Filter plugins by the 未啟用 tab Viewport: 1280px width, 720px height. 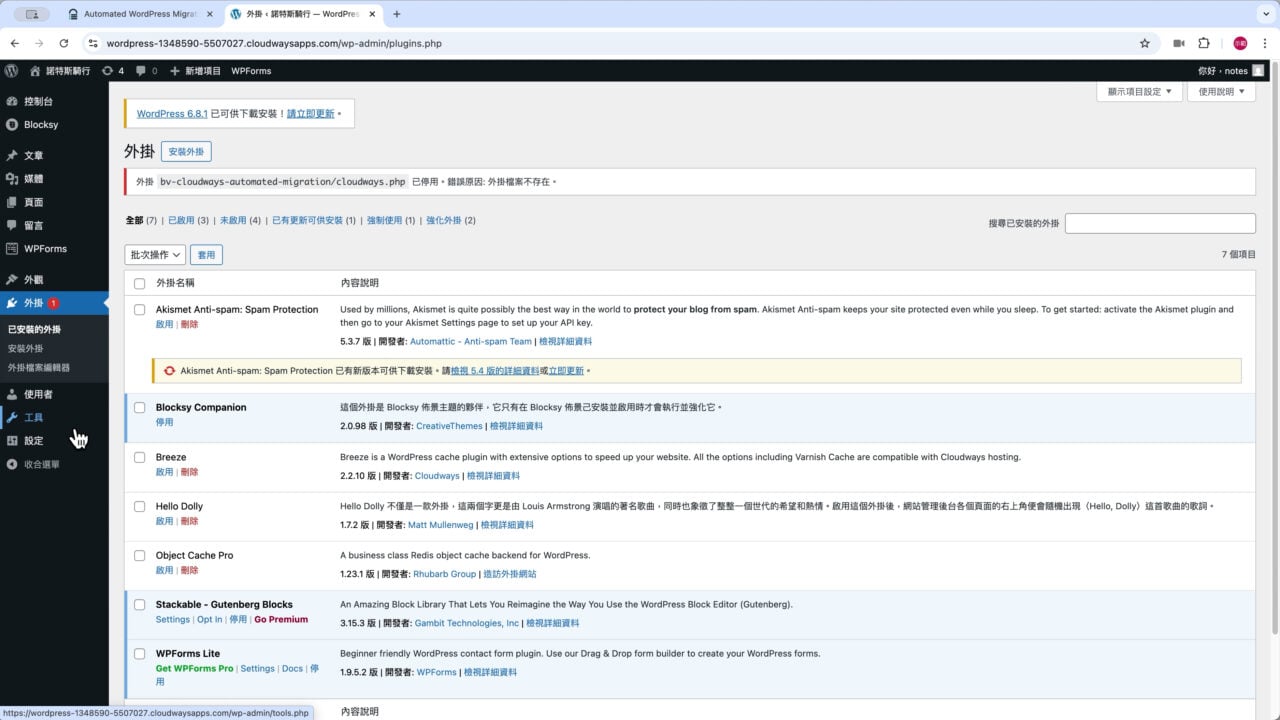233,220
